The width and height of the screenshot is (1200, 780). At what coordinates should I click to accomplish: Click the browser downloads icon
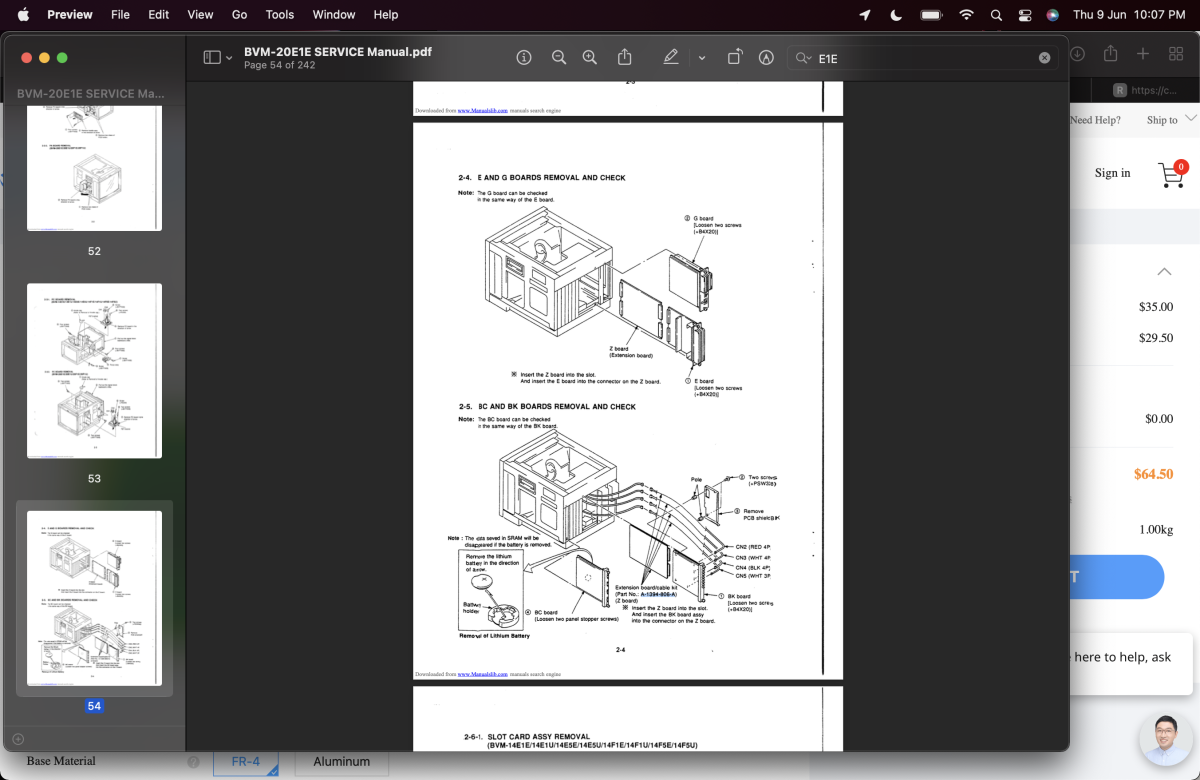pyautogui.click(x=1078, y=54)
